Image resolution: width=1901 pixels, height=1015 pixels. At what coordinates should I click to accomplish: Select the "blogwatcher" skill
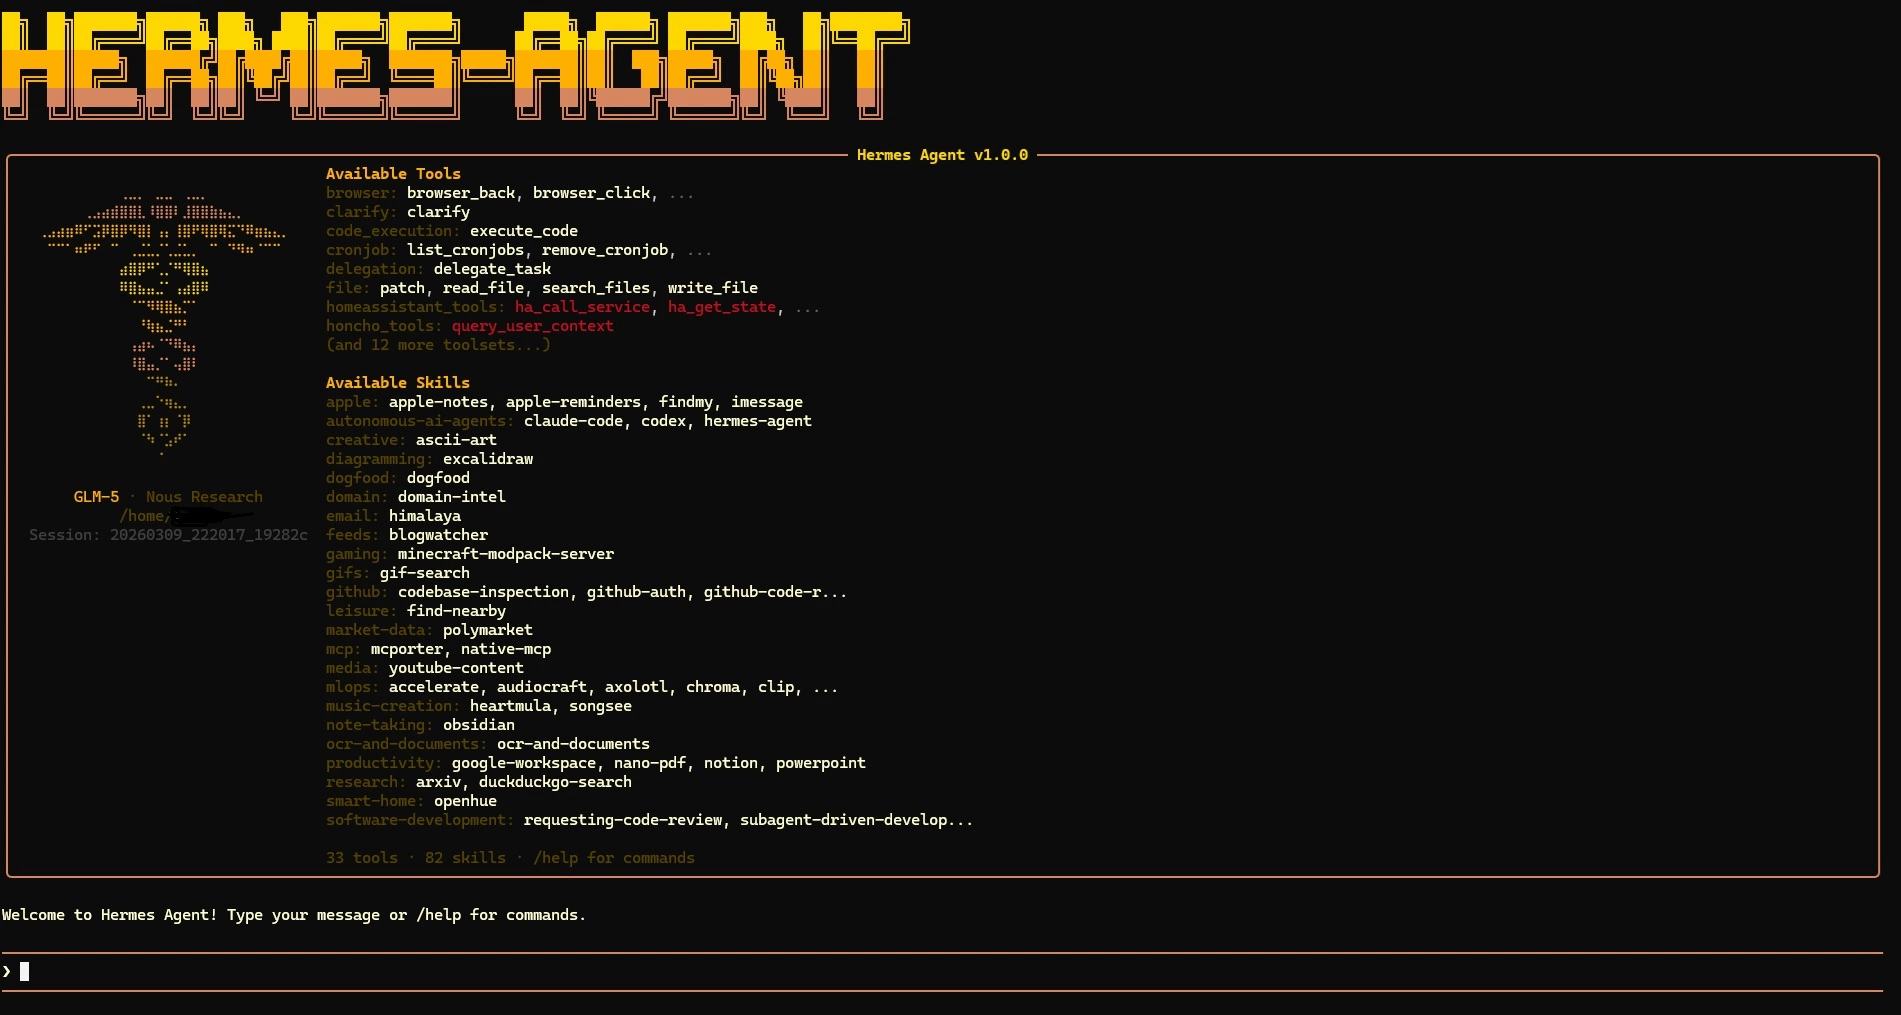point(438,535)
